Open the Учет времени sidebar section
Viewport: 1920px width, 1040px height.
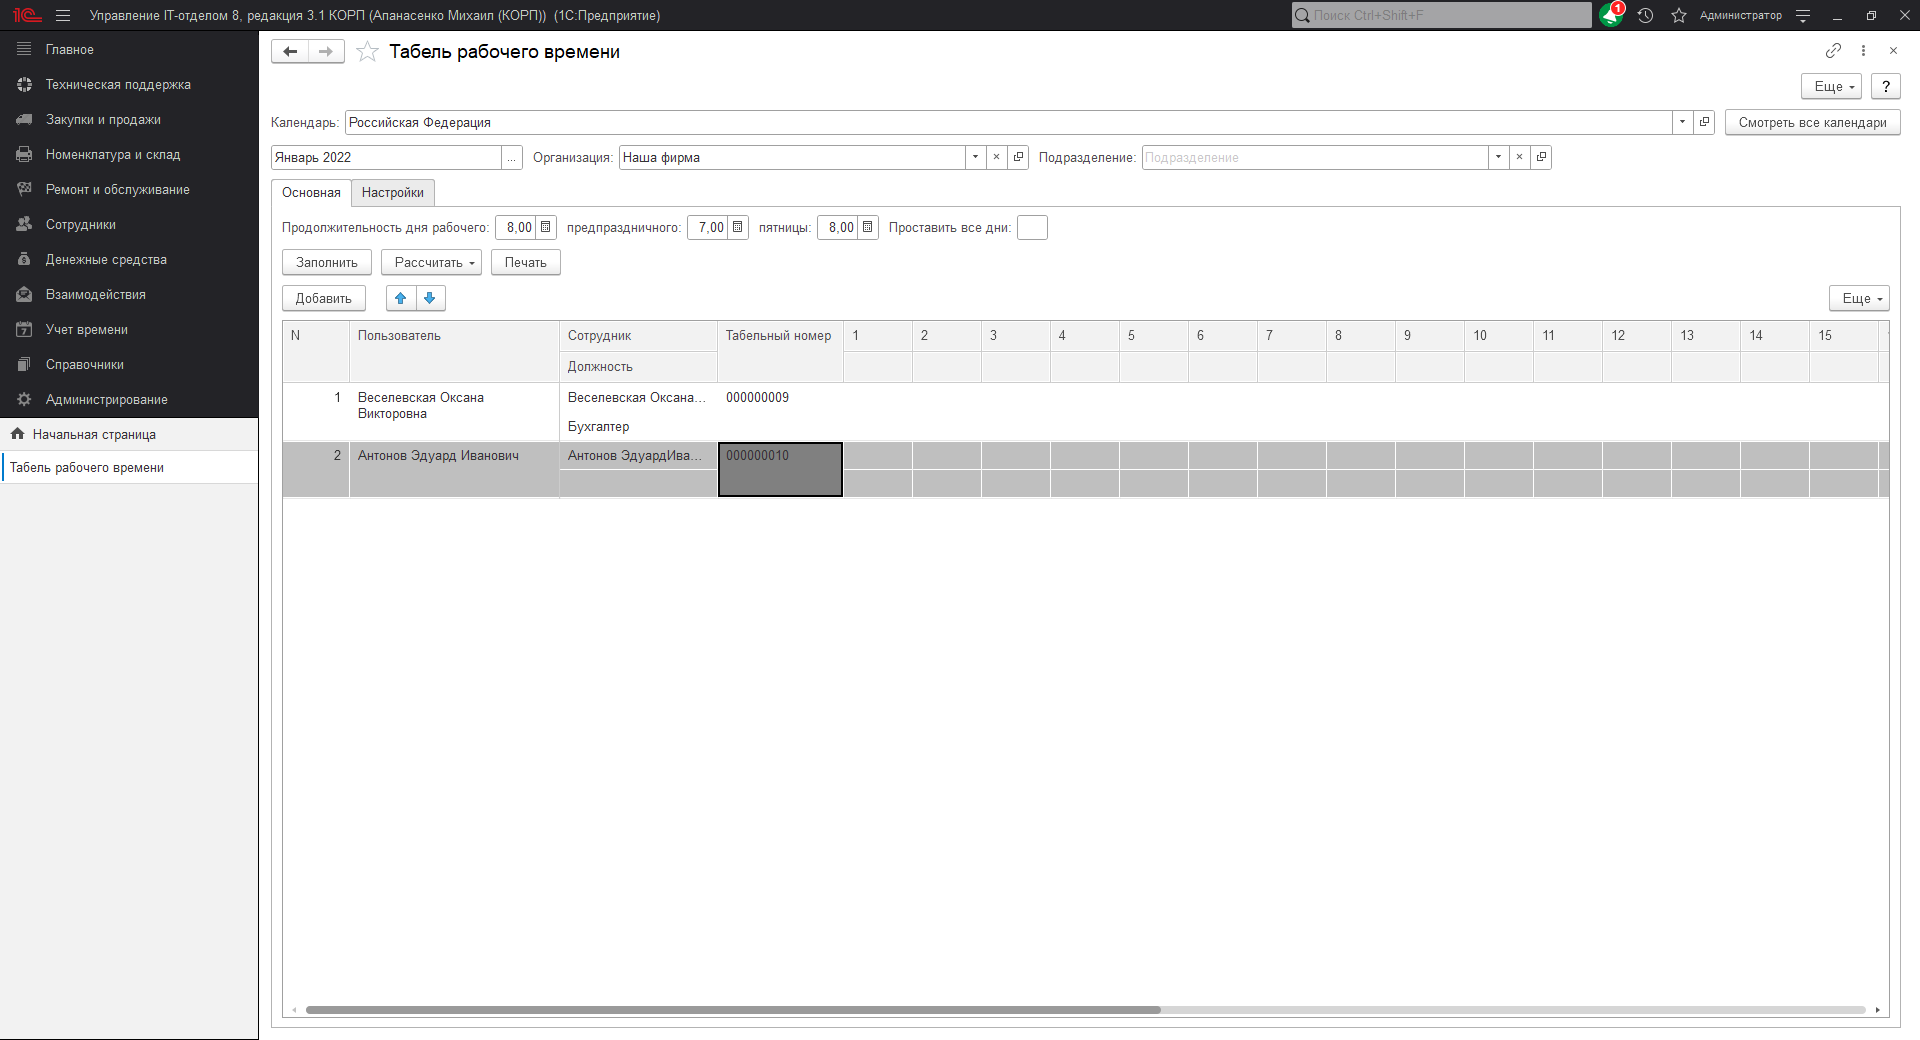[x=86, y=329]
